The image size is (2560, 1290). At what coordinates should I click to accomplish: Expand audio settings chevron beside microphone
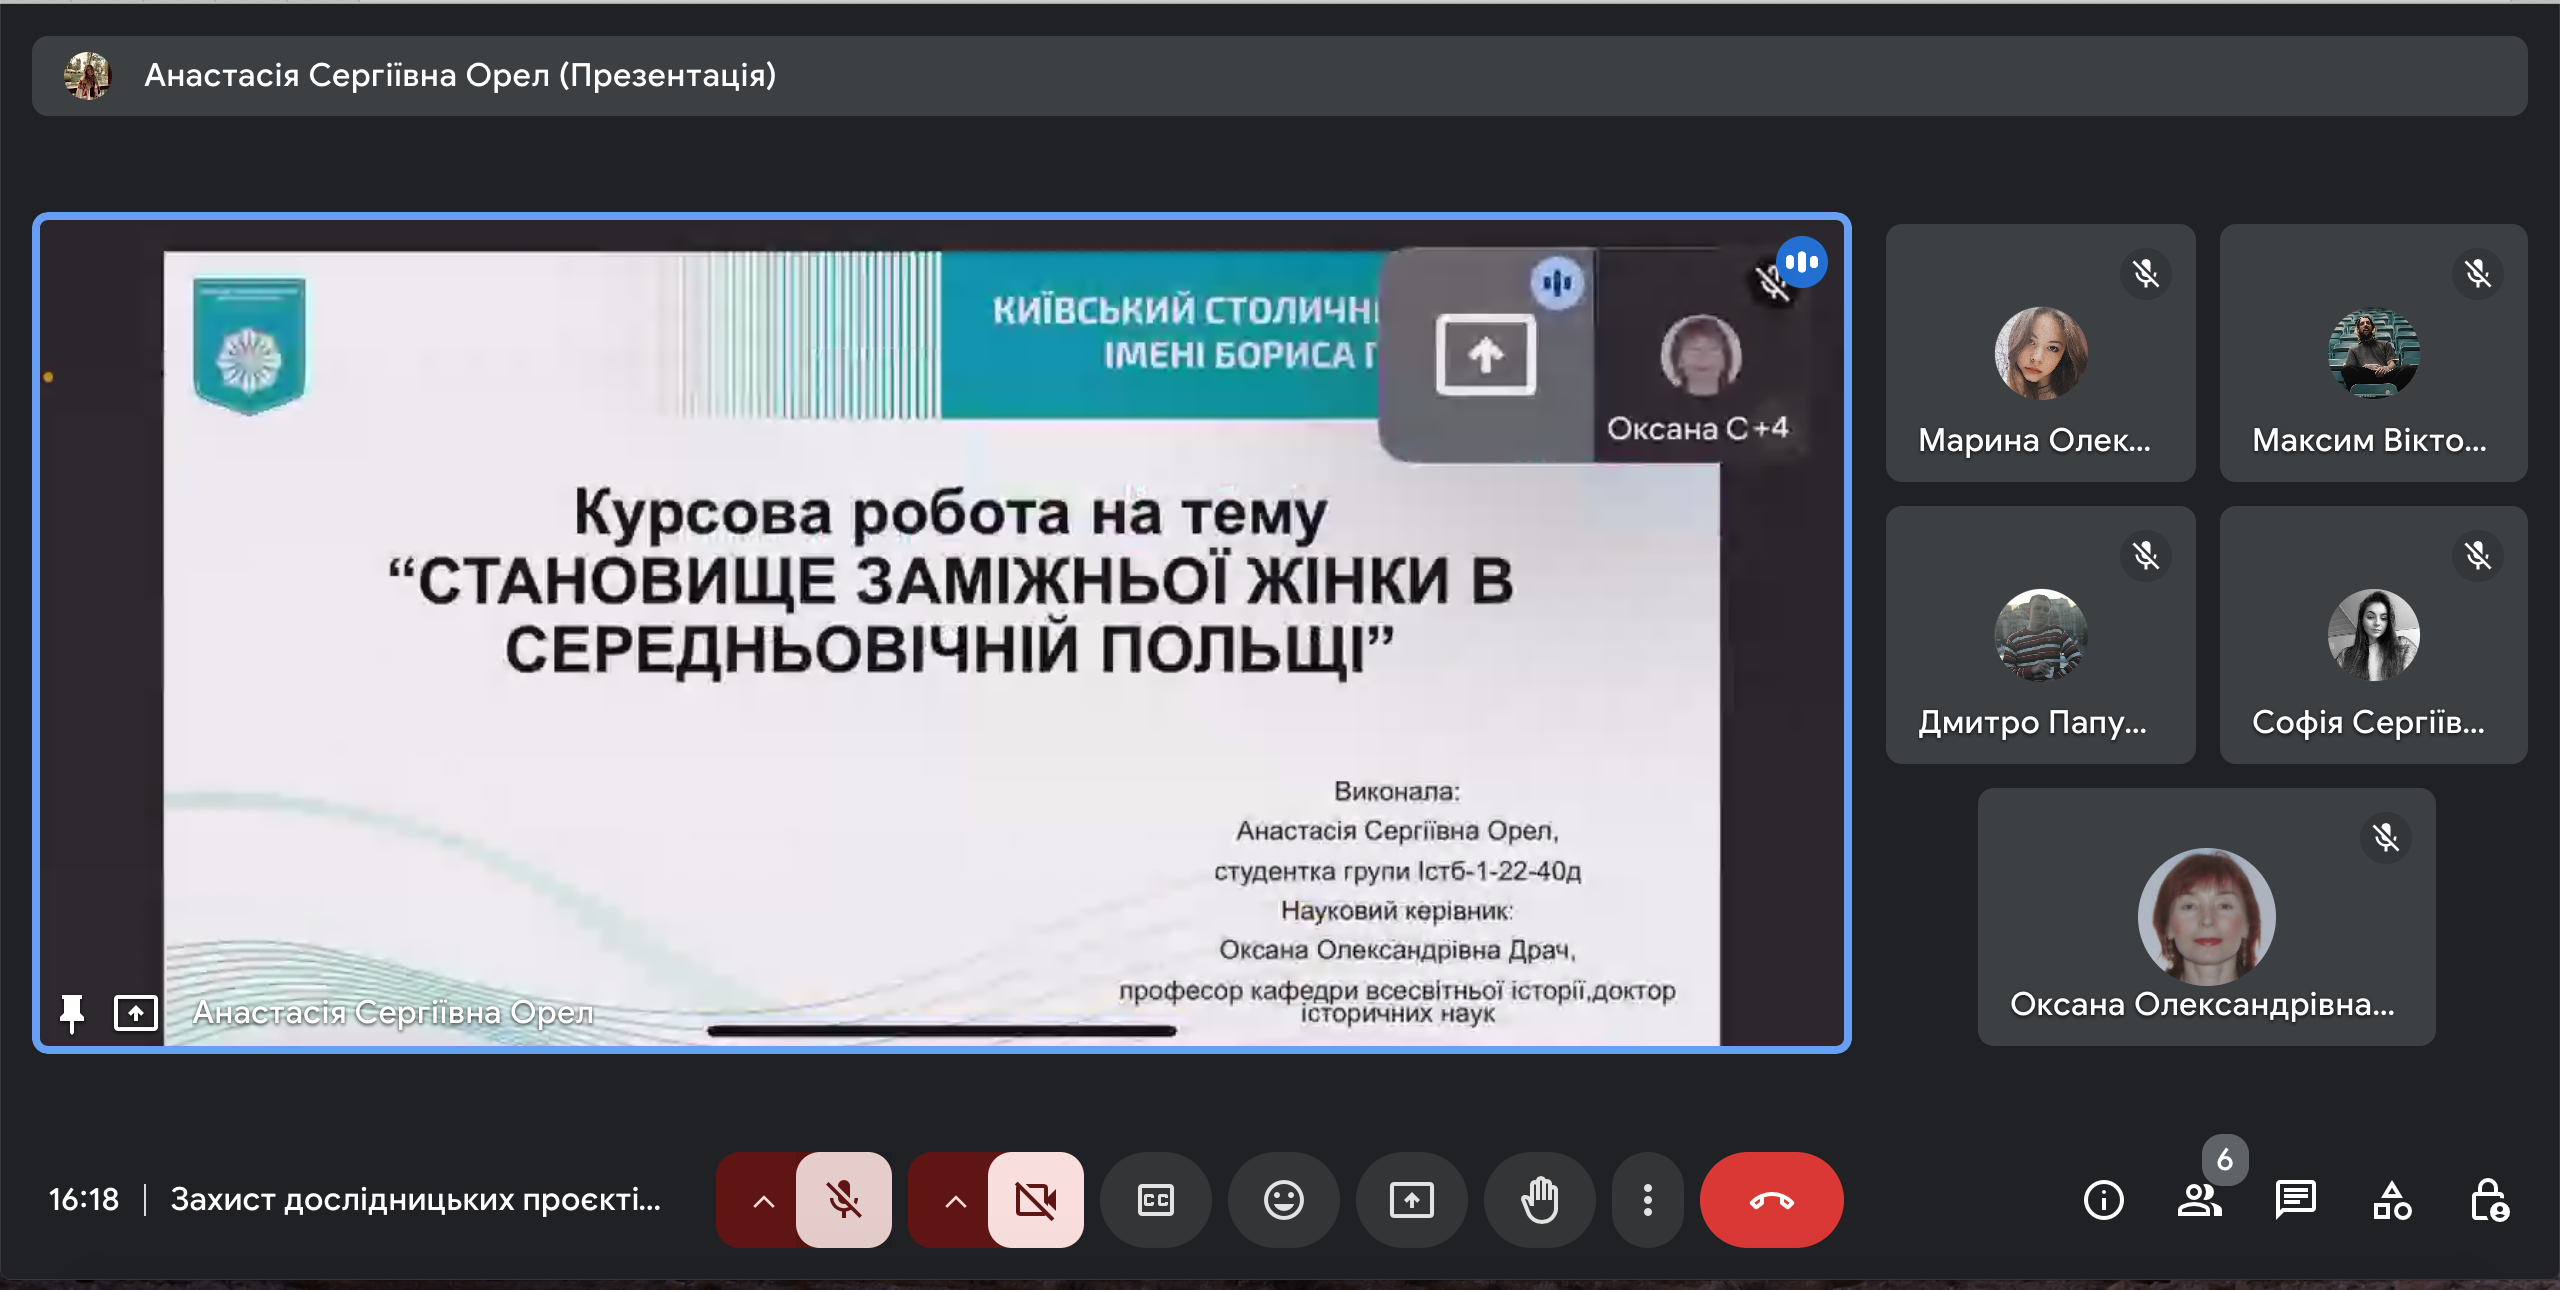(763, 1200)
